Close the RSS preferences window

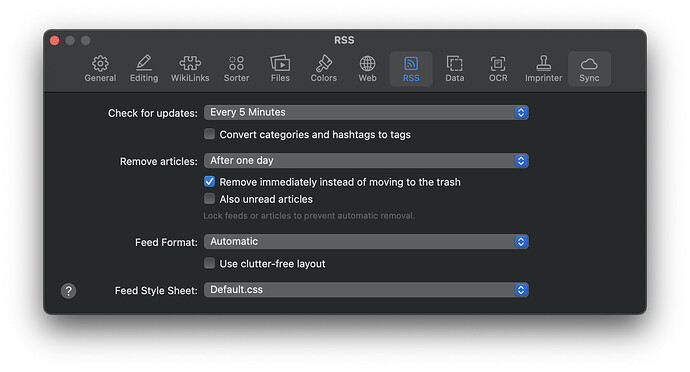pyautogui.click(x=55, y=41)
